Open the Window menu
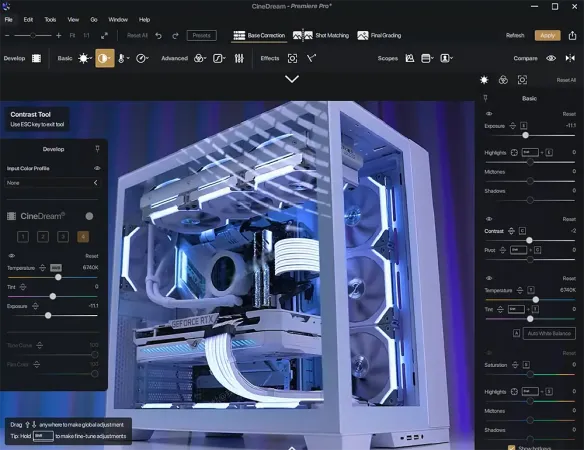Viewport: 584px width, 450px height. click(x=118, y=20)
